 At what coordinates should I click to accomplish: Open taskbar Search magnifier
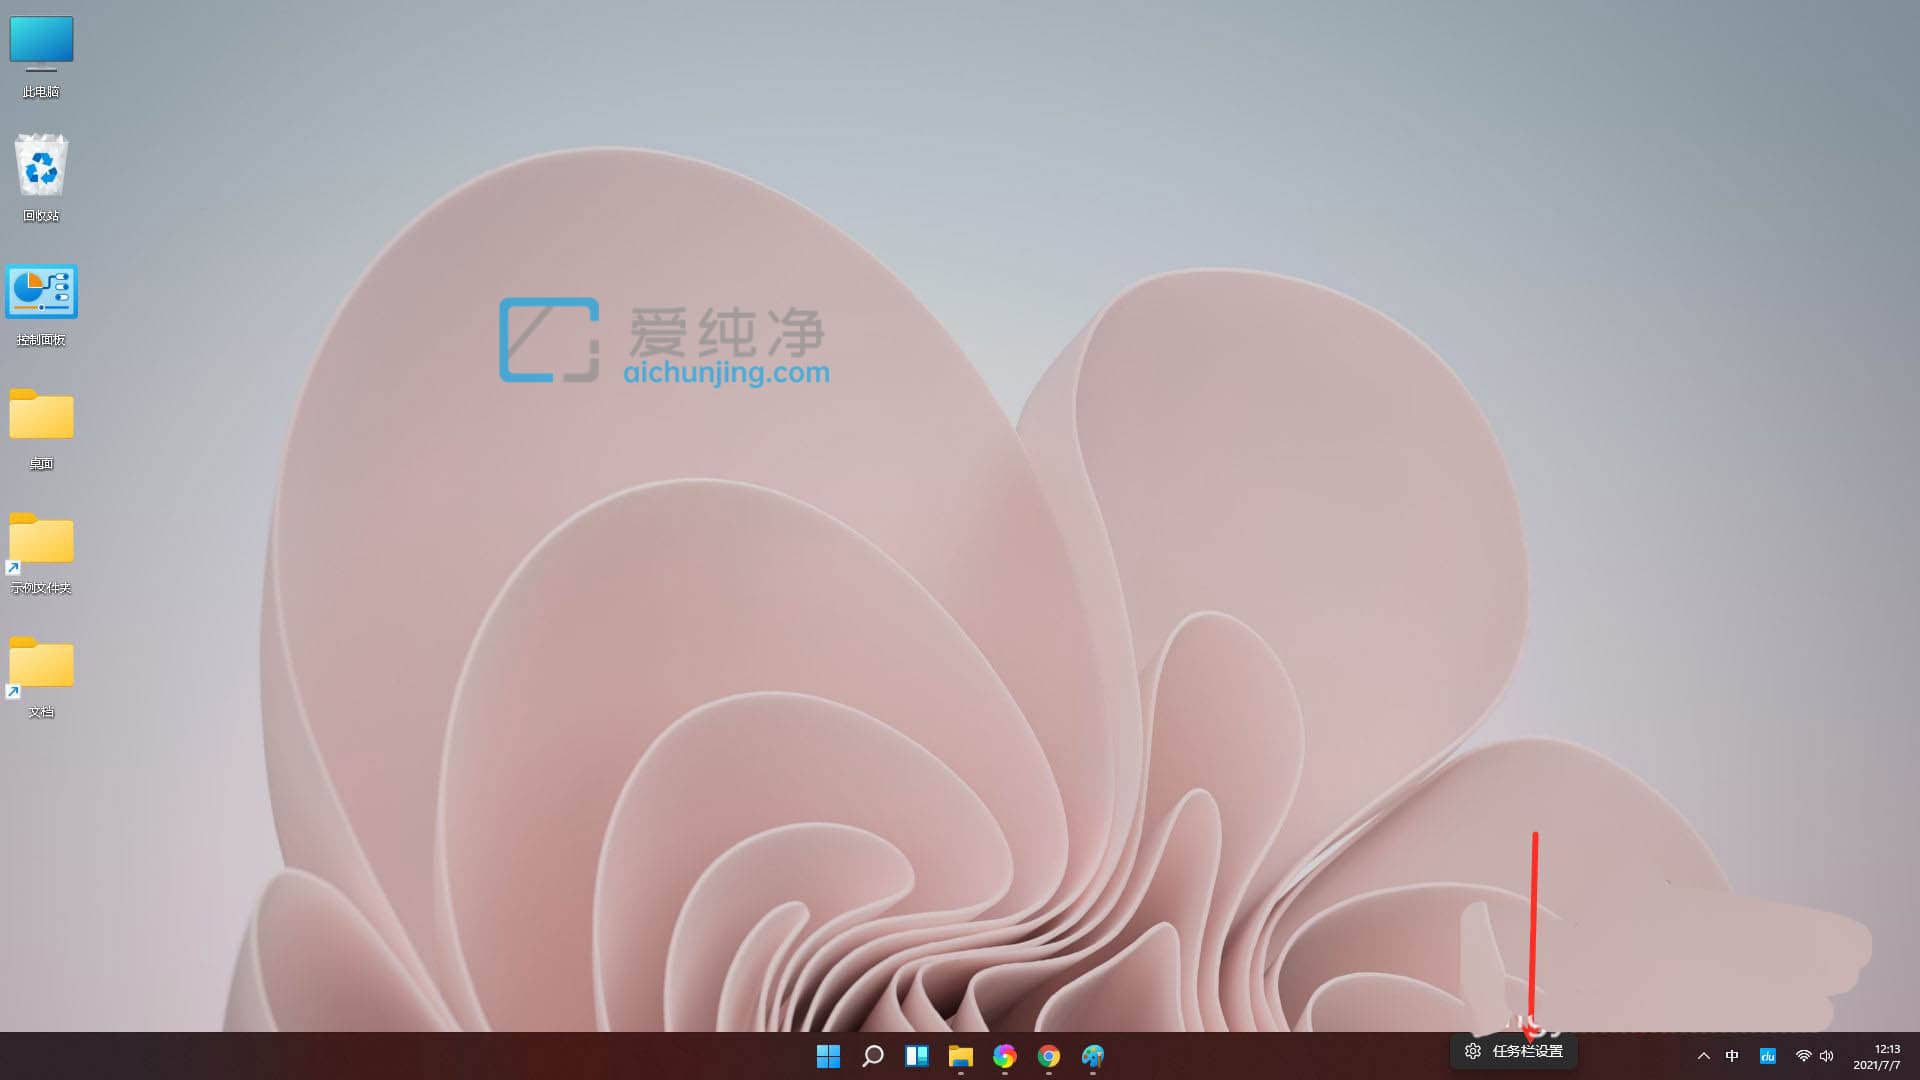point(872,1056)
